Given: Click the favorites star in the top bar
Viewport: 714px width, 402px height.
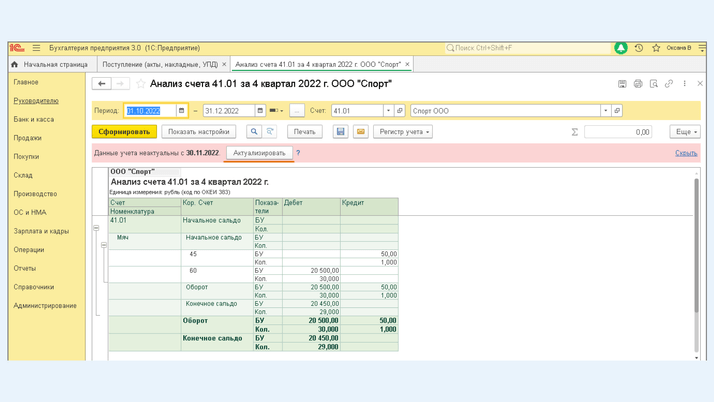Looking at the screenshot, I should pos(656,48).
